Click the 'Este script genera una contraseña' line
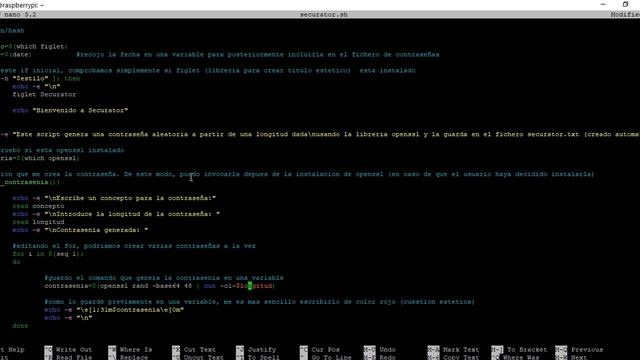640x360 pixels. 320,134
